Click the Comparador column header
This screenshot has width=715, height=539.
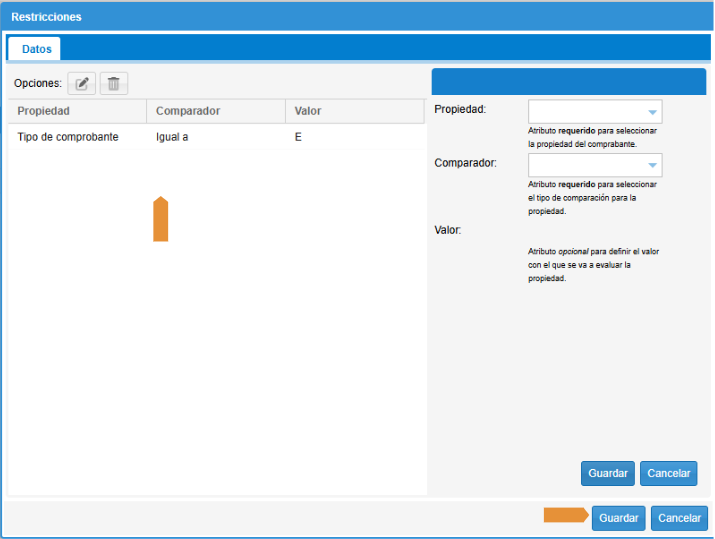click(188, 111)
